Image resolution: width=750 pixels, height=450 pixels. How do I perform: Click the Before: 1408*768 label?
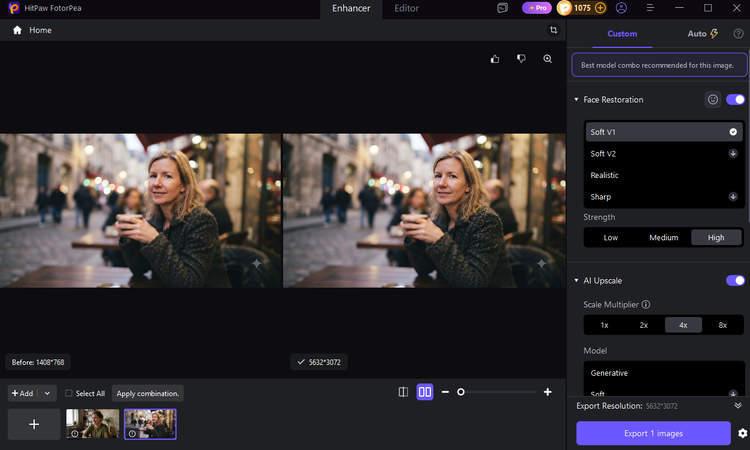(x=38, y=362)
